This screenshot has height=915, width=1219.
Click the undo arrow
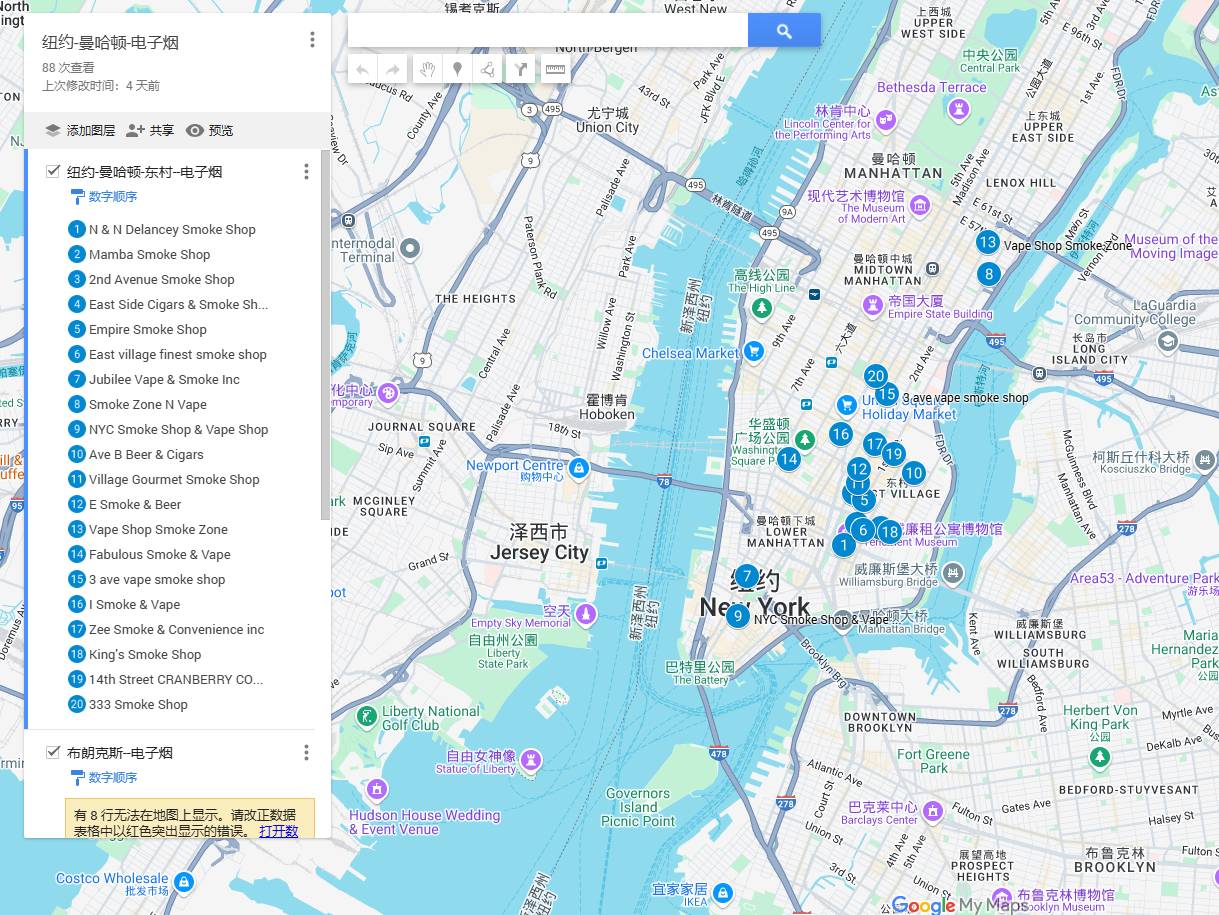coord(362,70)
